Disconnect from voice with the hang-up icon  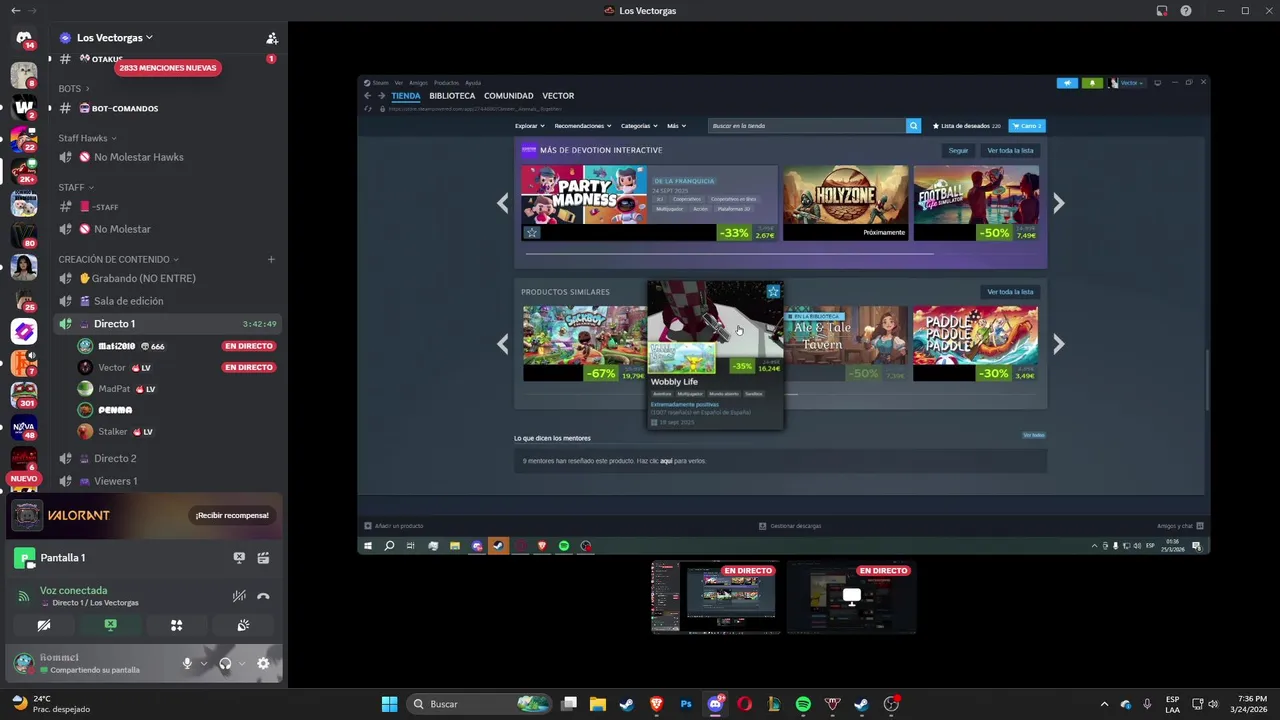tap(263, 596)
